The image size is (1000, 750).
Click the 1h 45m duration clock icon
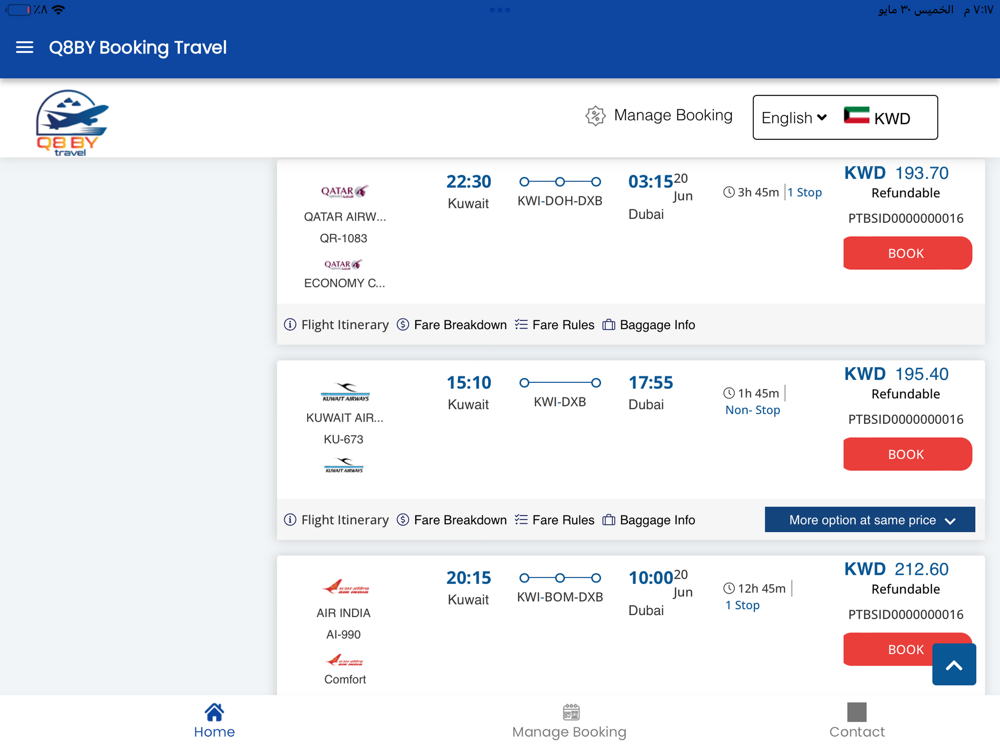coord(729,393)
